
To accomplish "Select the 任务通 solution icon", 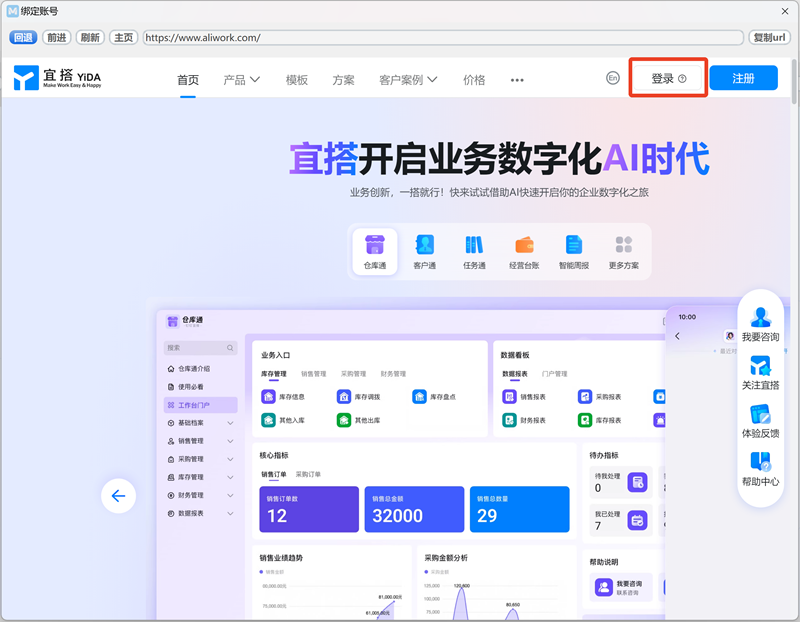I will [x=474, y=244].
